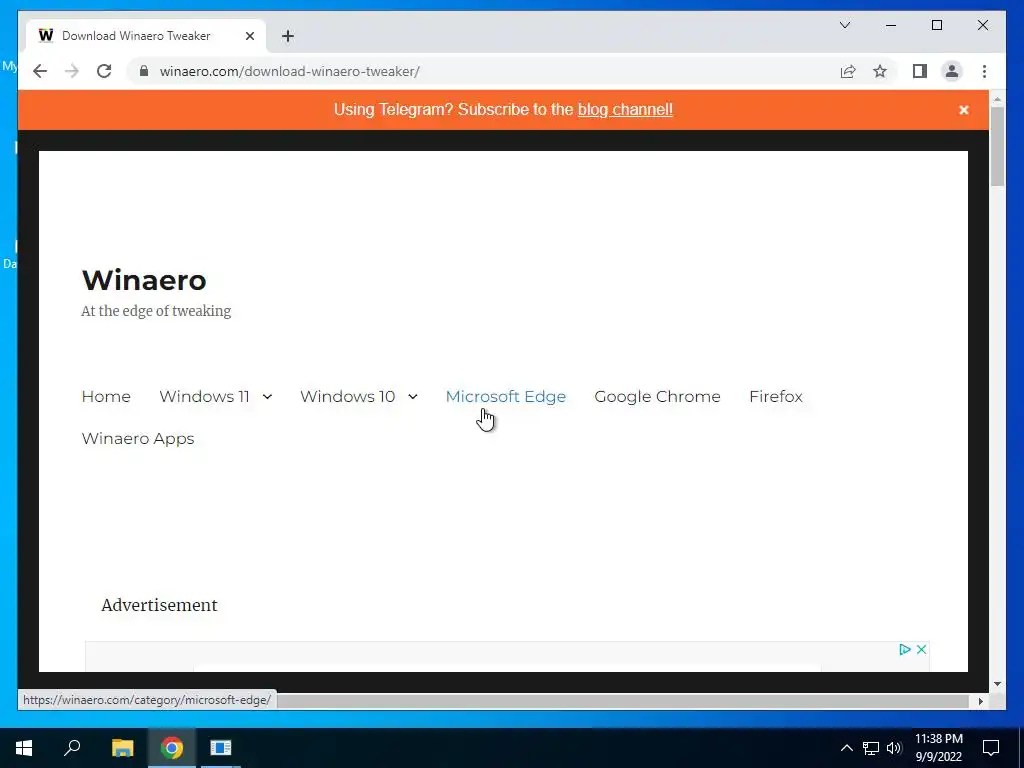Open the Chrome profile avatar
The height and width of the screenshot is (768, 1024).
(952, 71)
